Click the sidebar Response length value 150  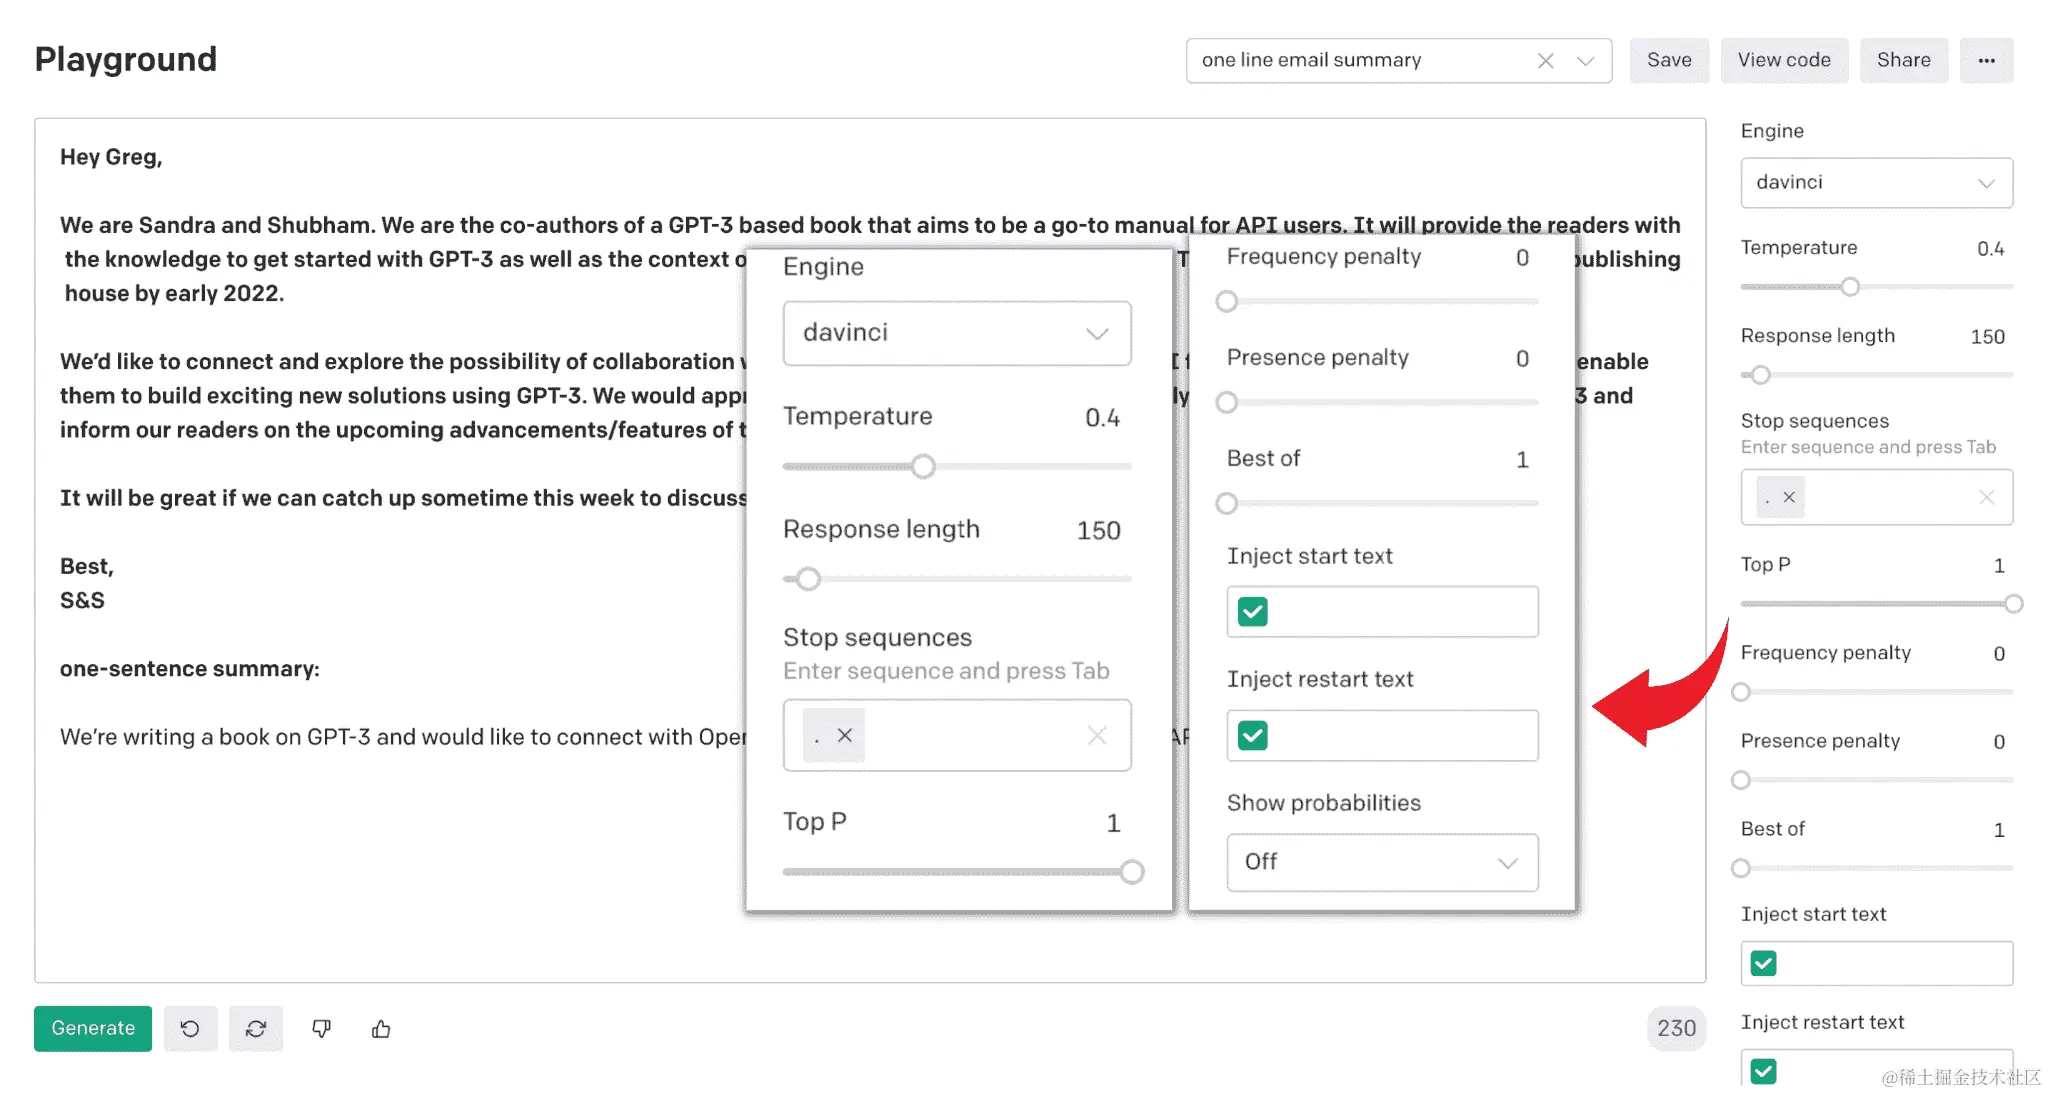pyautogui.click(x=1987, y=337)
